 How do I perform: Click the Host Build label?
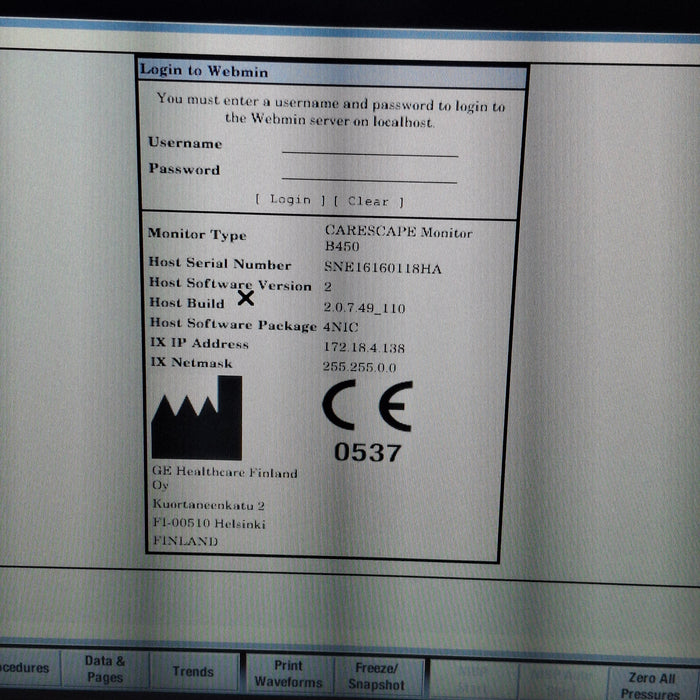pyautogui.click(x=187, y=303)
